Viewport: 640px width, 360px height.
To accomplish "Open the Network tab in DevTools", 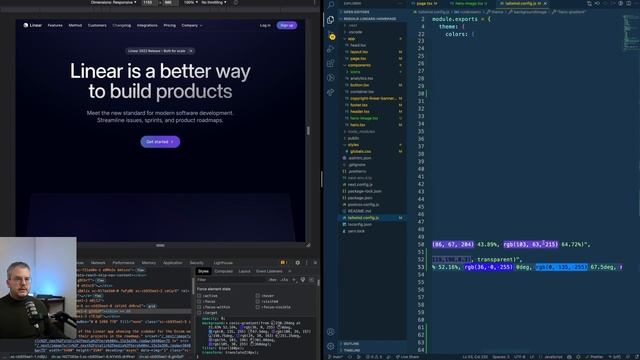I will point(98,263).
